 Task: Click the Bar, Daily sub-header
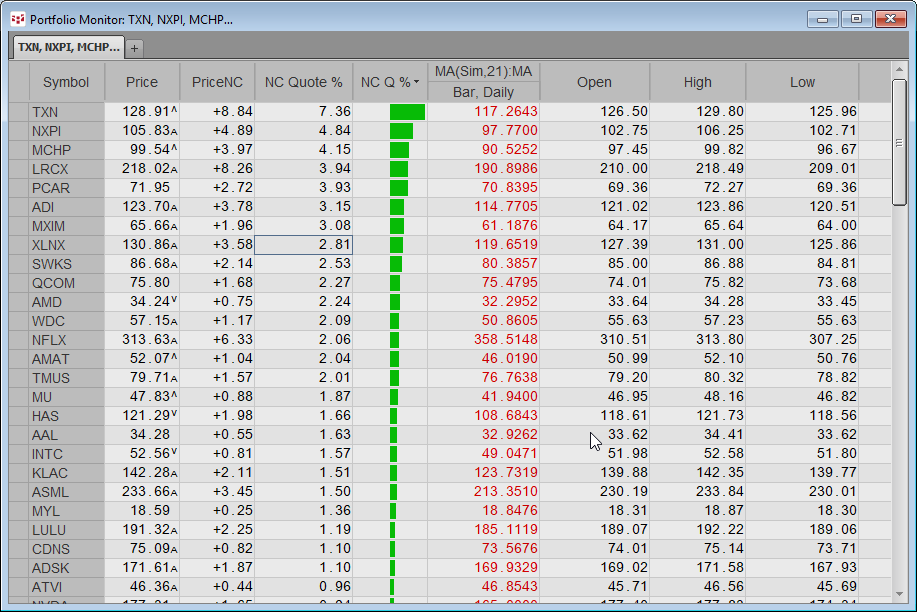(x=483, y=92)
